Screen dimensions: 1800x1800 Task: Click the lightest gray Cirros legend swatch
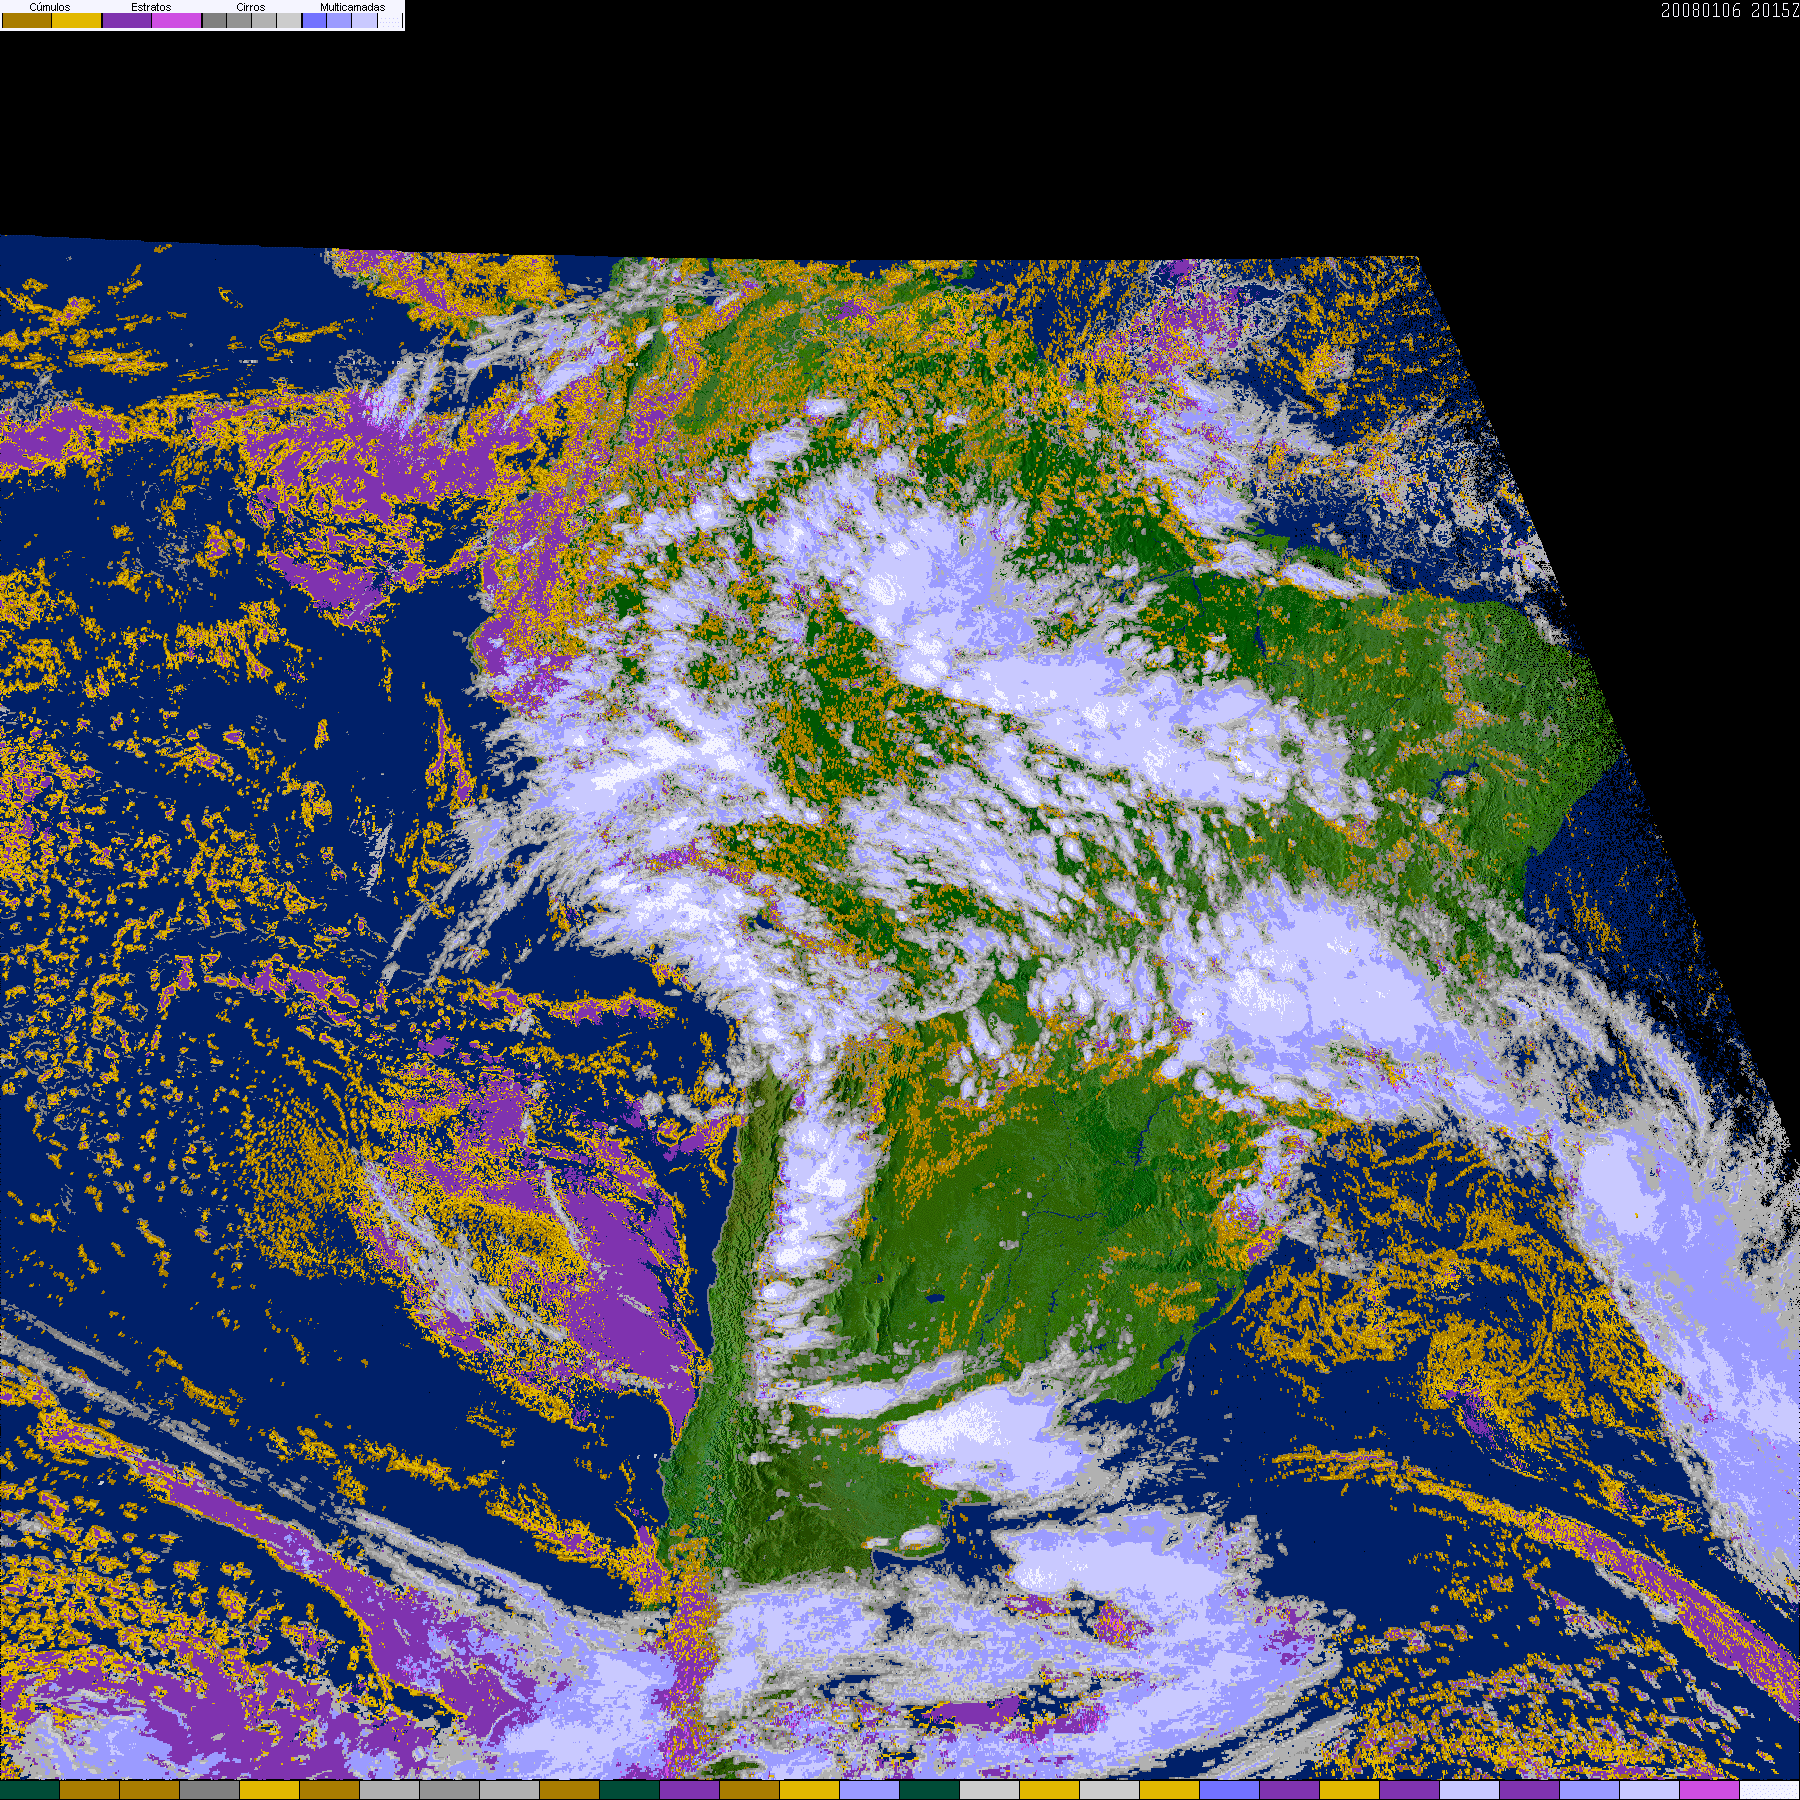pos(289,20)
